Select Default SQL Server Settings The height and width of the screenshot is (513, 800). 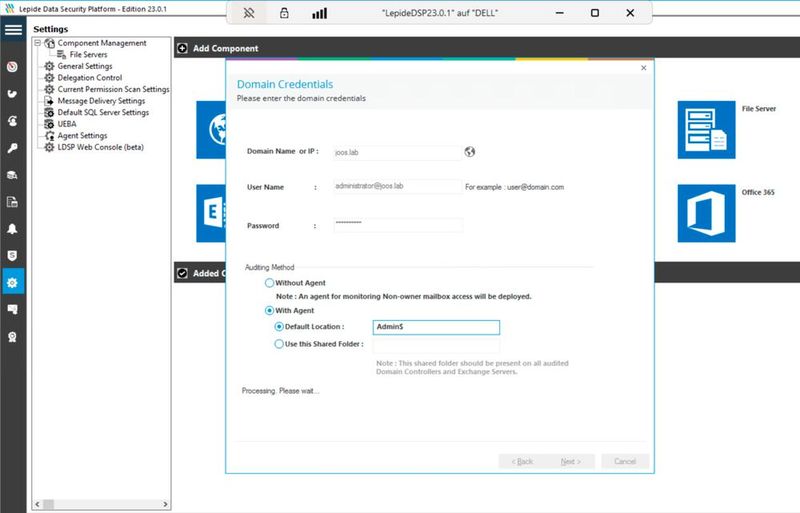pyautogui.click(x=103, y=112)
